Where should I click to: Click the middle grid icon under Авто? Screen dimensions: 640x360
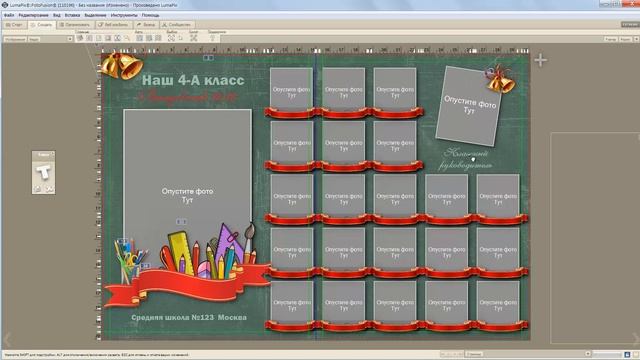point(149,38)
